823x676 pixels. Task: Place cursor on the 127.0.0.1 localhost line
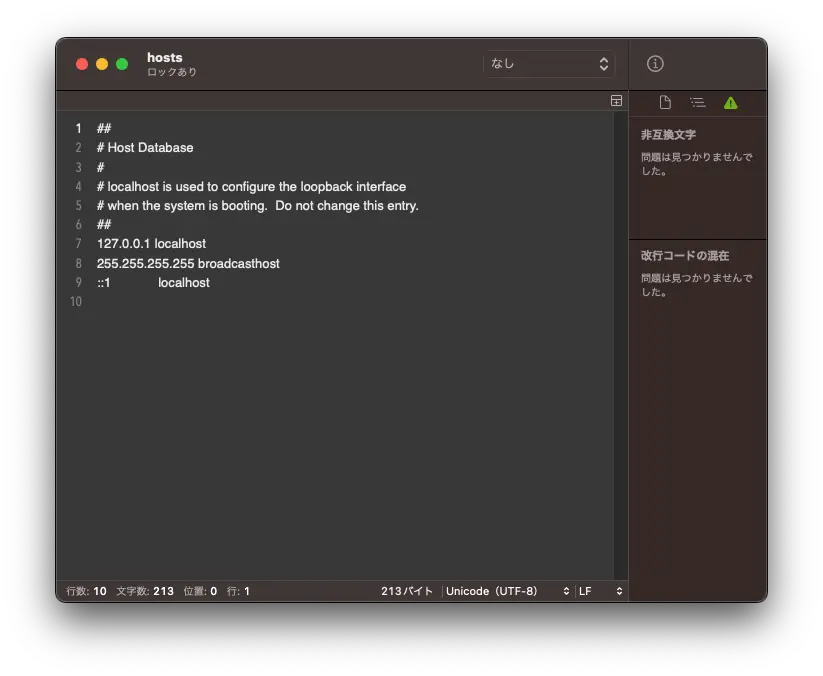click(x=152, y=244)
